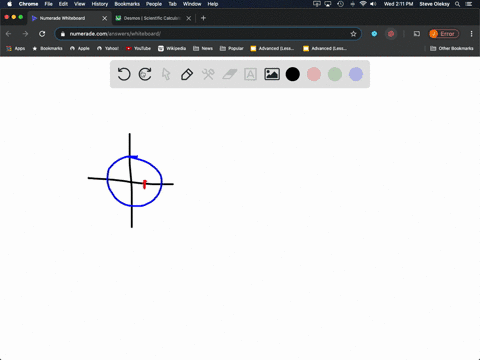Open the Apple system menu
This screenshot has width=480, height=360.
click(x=9, y=4)
